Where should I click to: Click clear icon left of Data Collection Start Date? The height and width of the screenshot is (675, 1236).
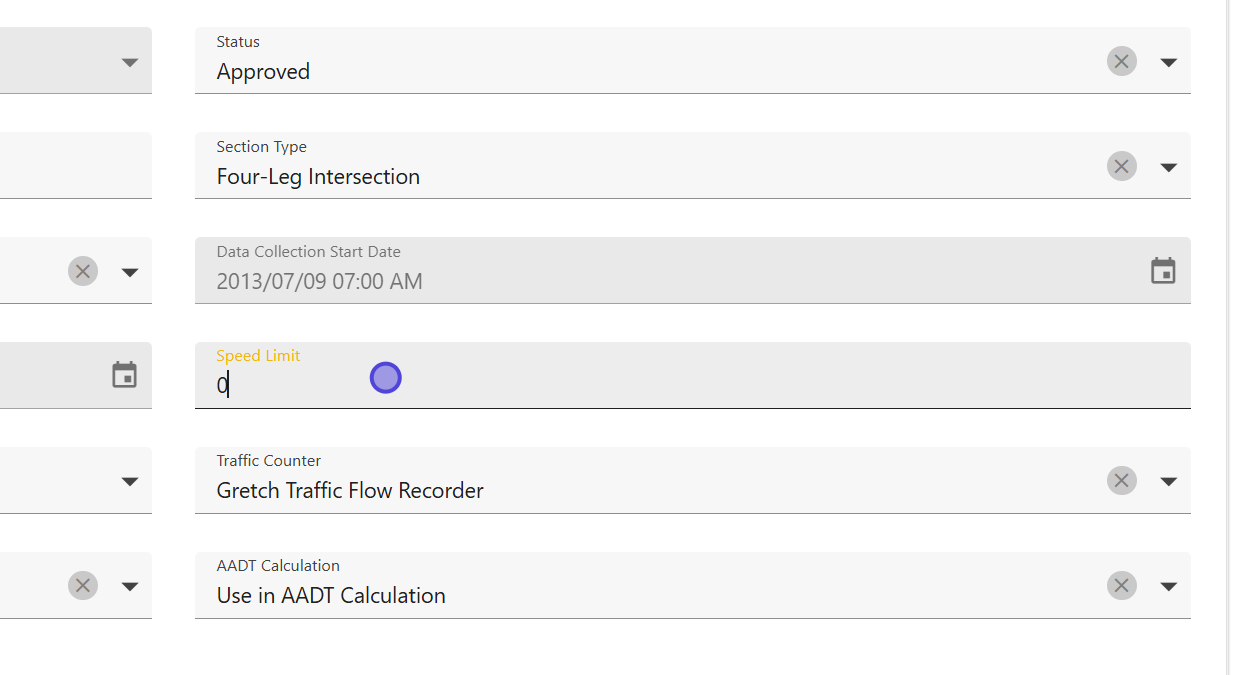point(83,272)
